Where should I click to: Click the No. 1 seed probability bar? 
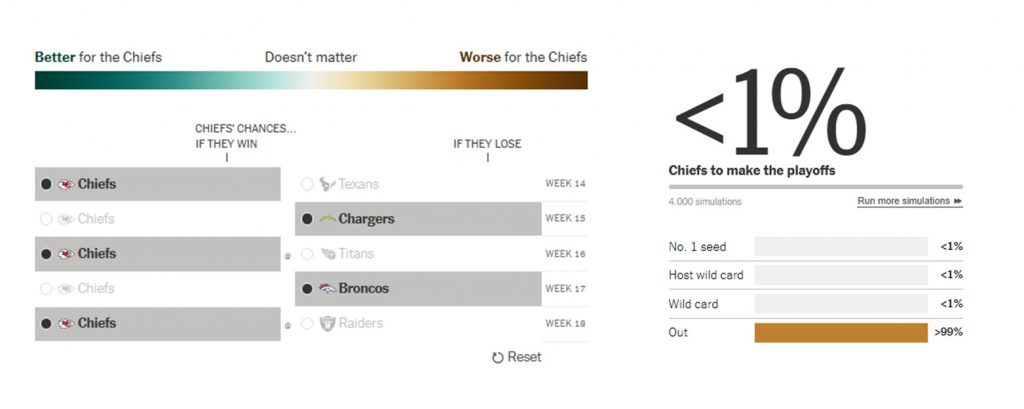click(841, 246)
